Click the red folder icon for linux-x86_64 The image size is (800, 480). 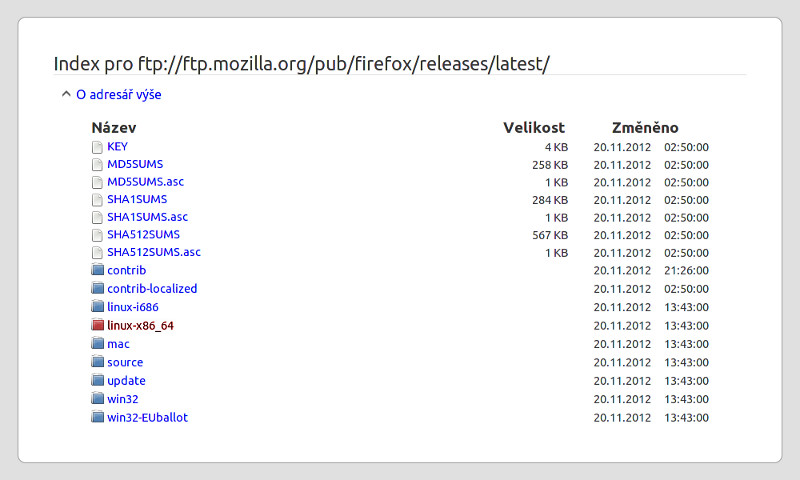pos(97,325)
